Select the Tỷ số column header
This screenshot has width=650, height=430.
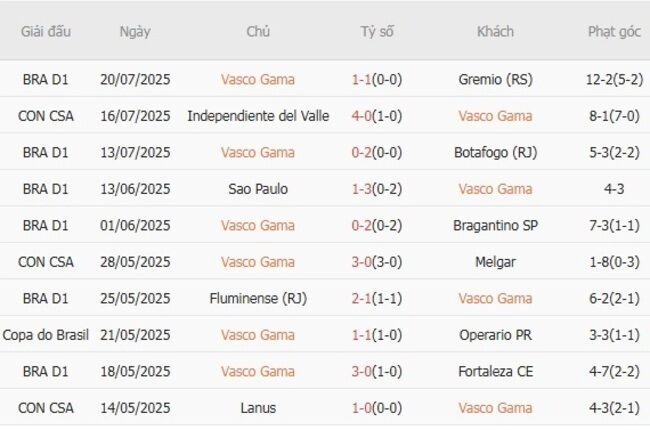[x=377, y=32]
